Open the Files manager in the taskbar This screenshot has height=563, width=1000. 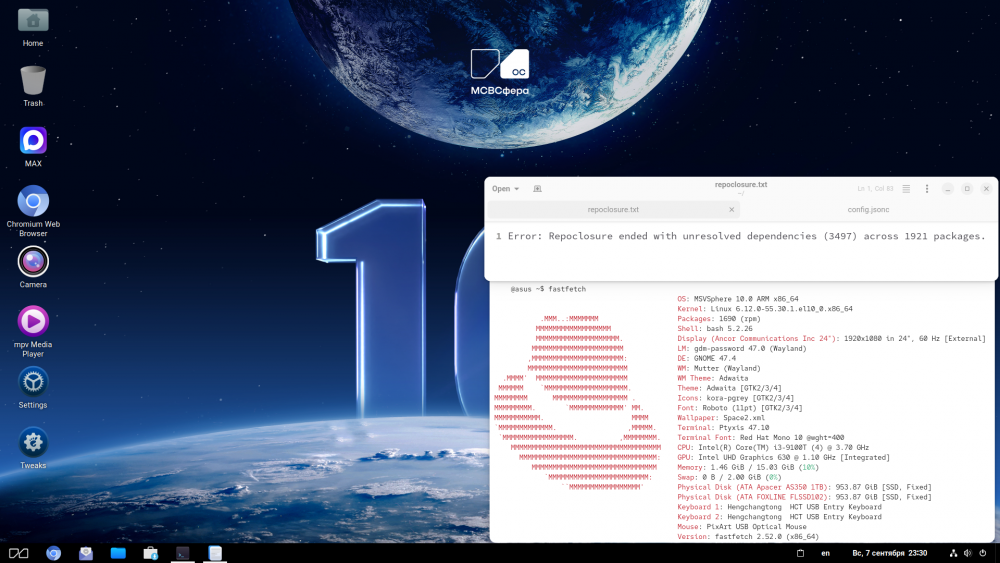tap(118, 553)
